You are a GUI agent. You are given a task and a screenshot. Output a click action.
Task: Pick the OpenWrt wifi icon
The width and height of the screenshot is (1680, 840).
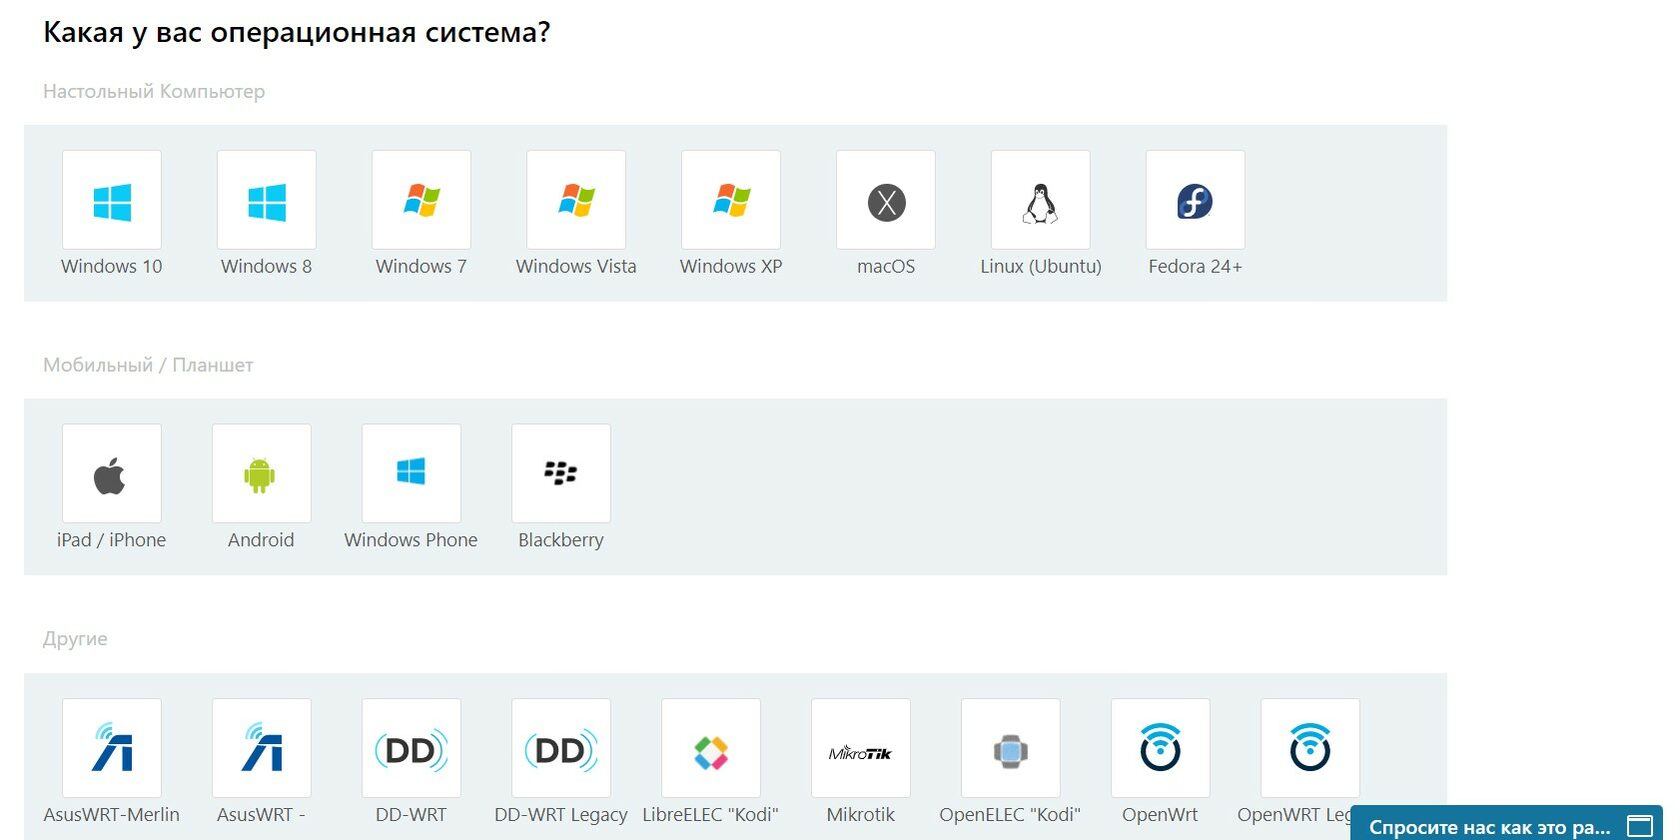1160,748
